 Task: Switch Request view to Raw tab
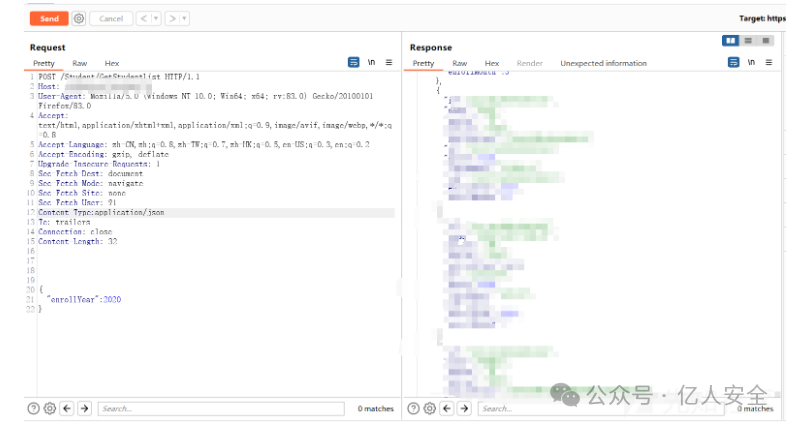click(x=79, y=63)
